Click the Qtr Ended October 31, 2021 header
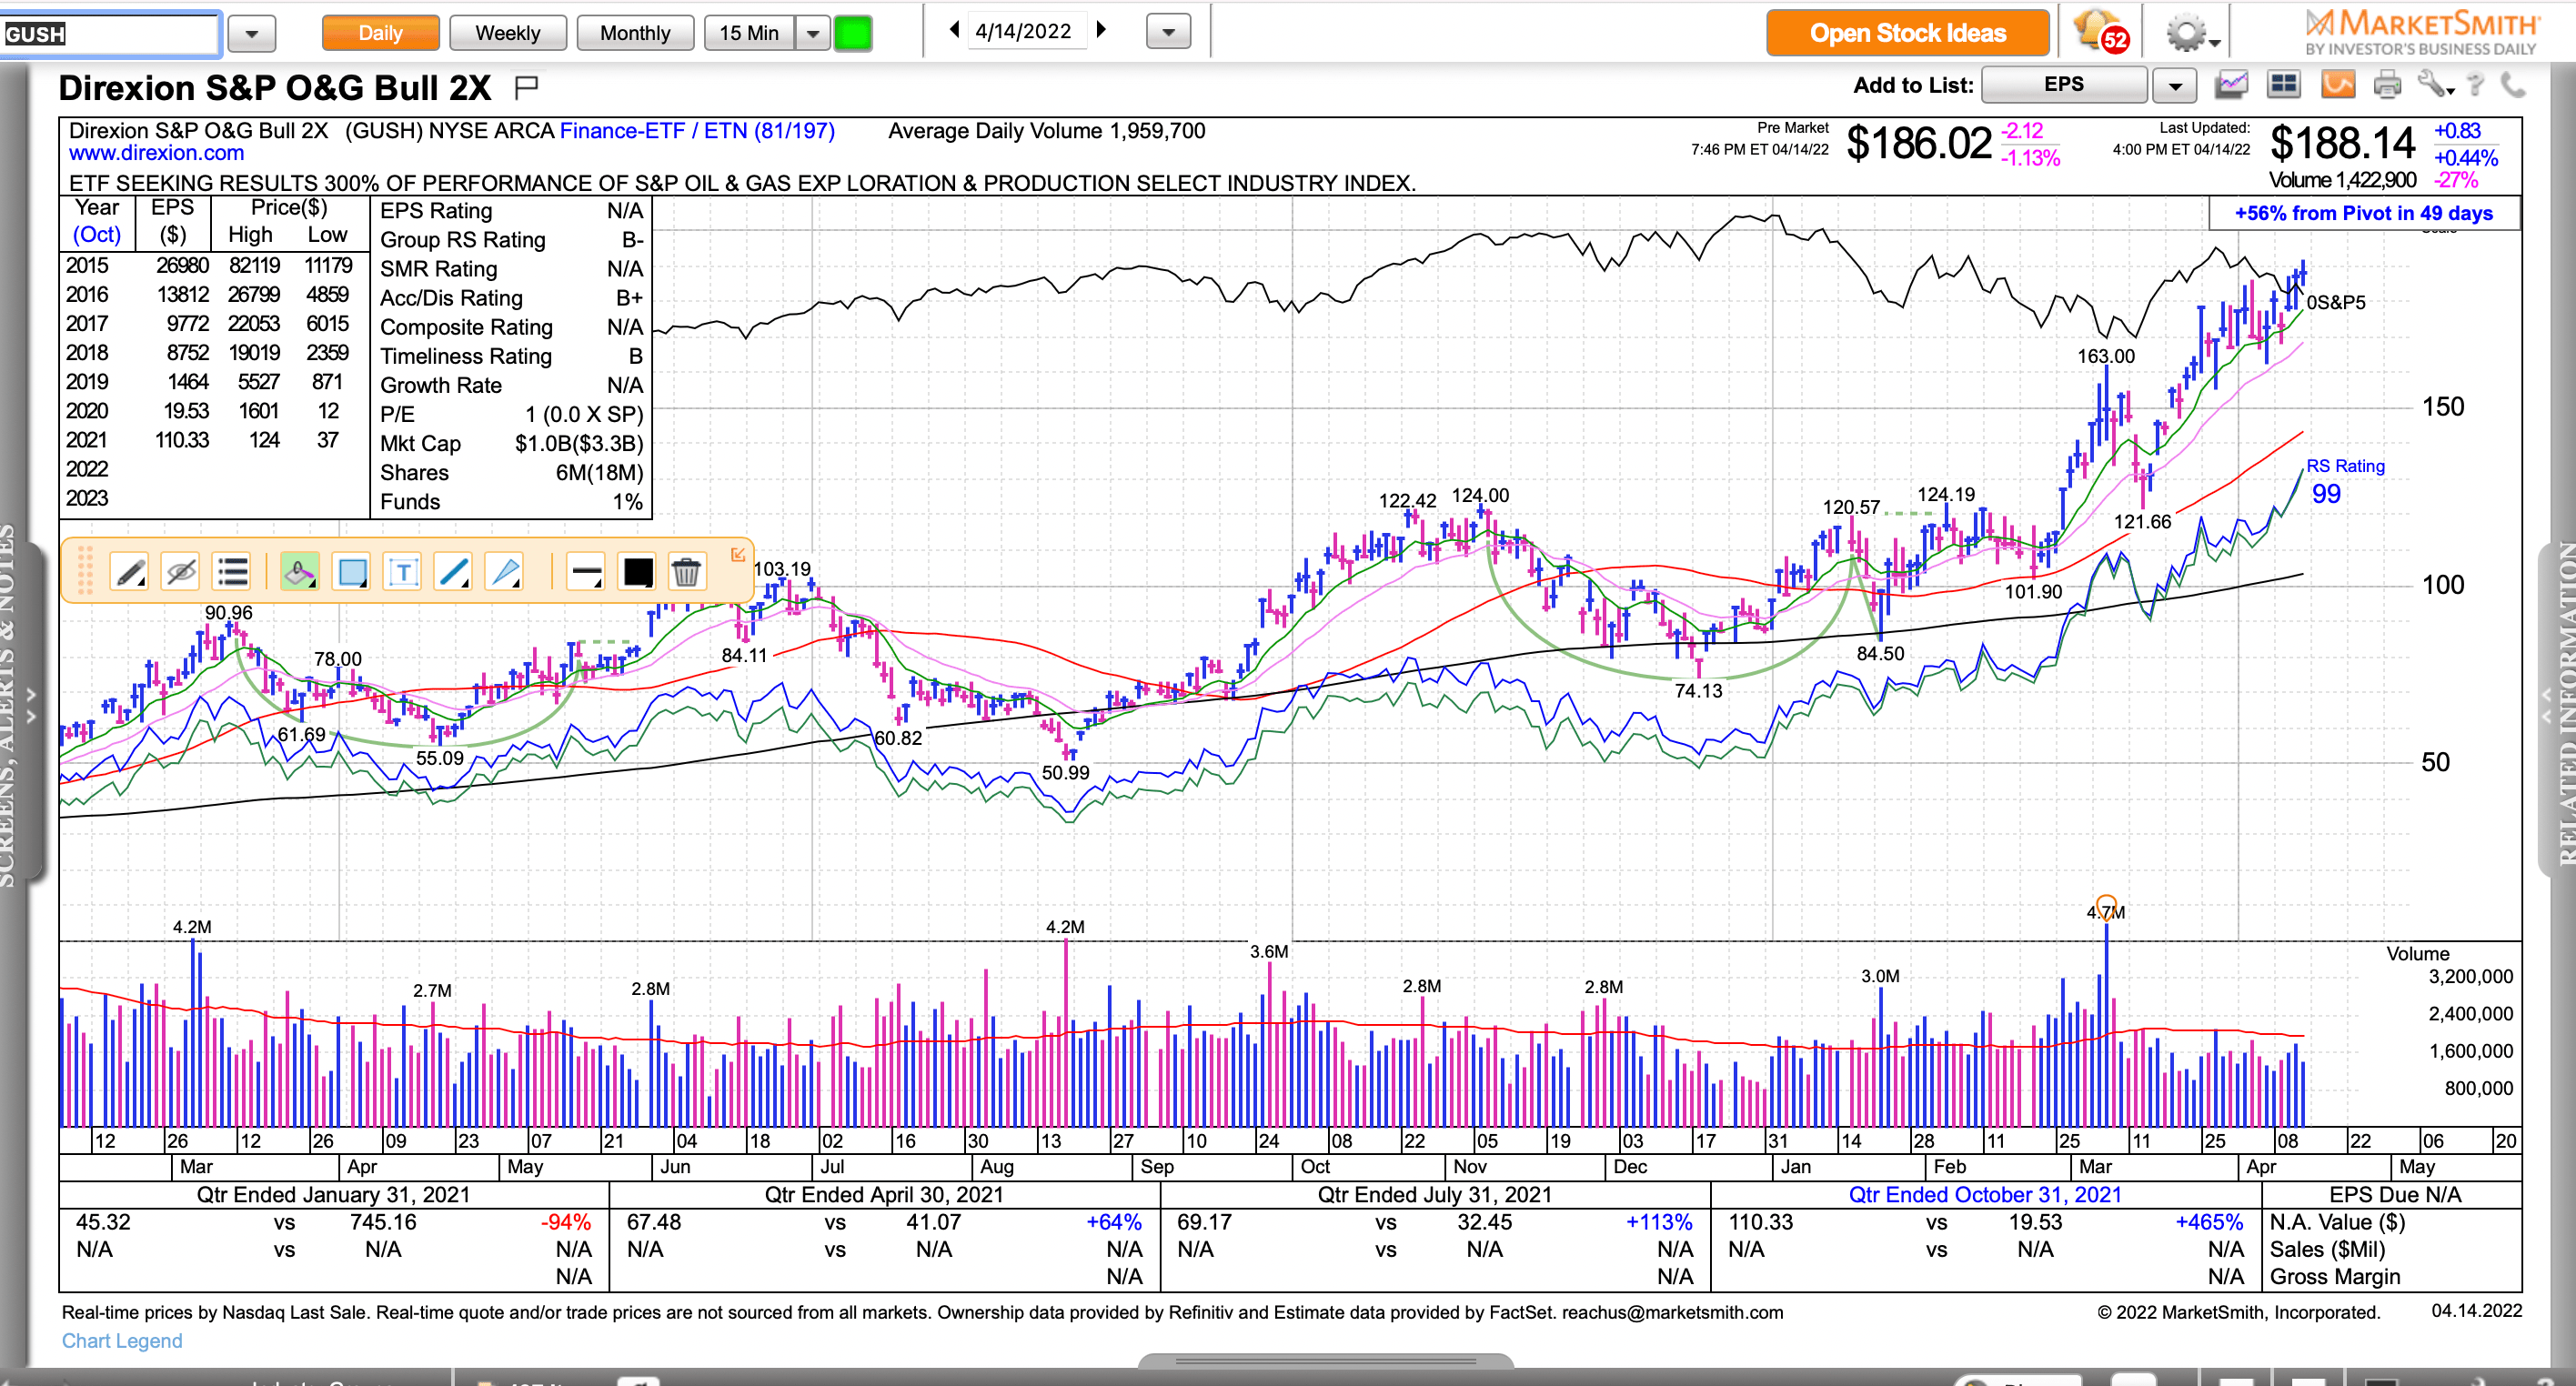Screen dimensions: 2576x1386 (x=1984, y=1195)
